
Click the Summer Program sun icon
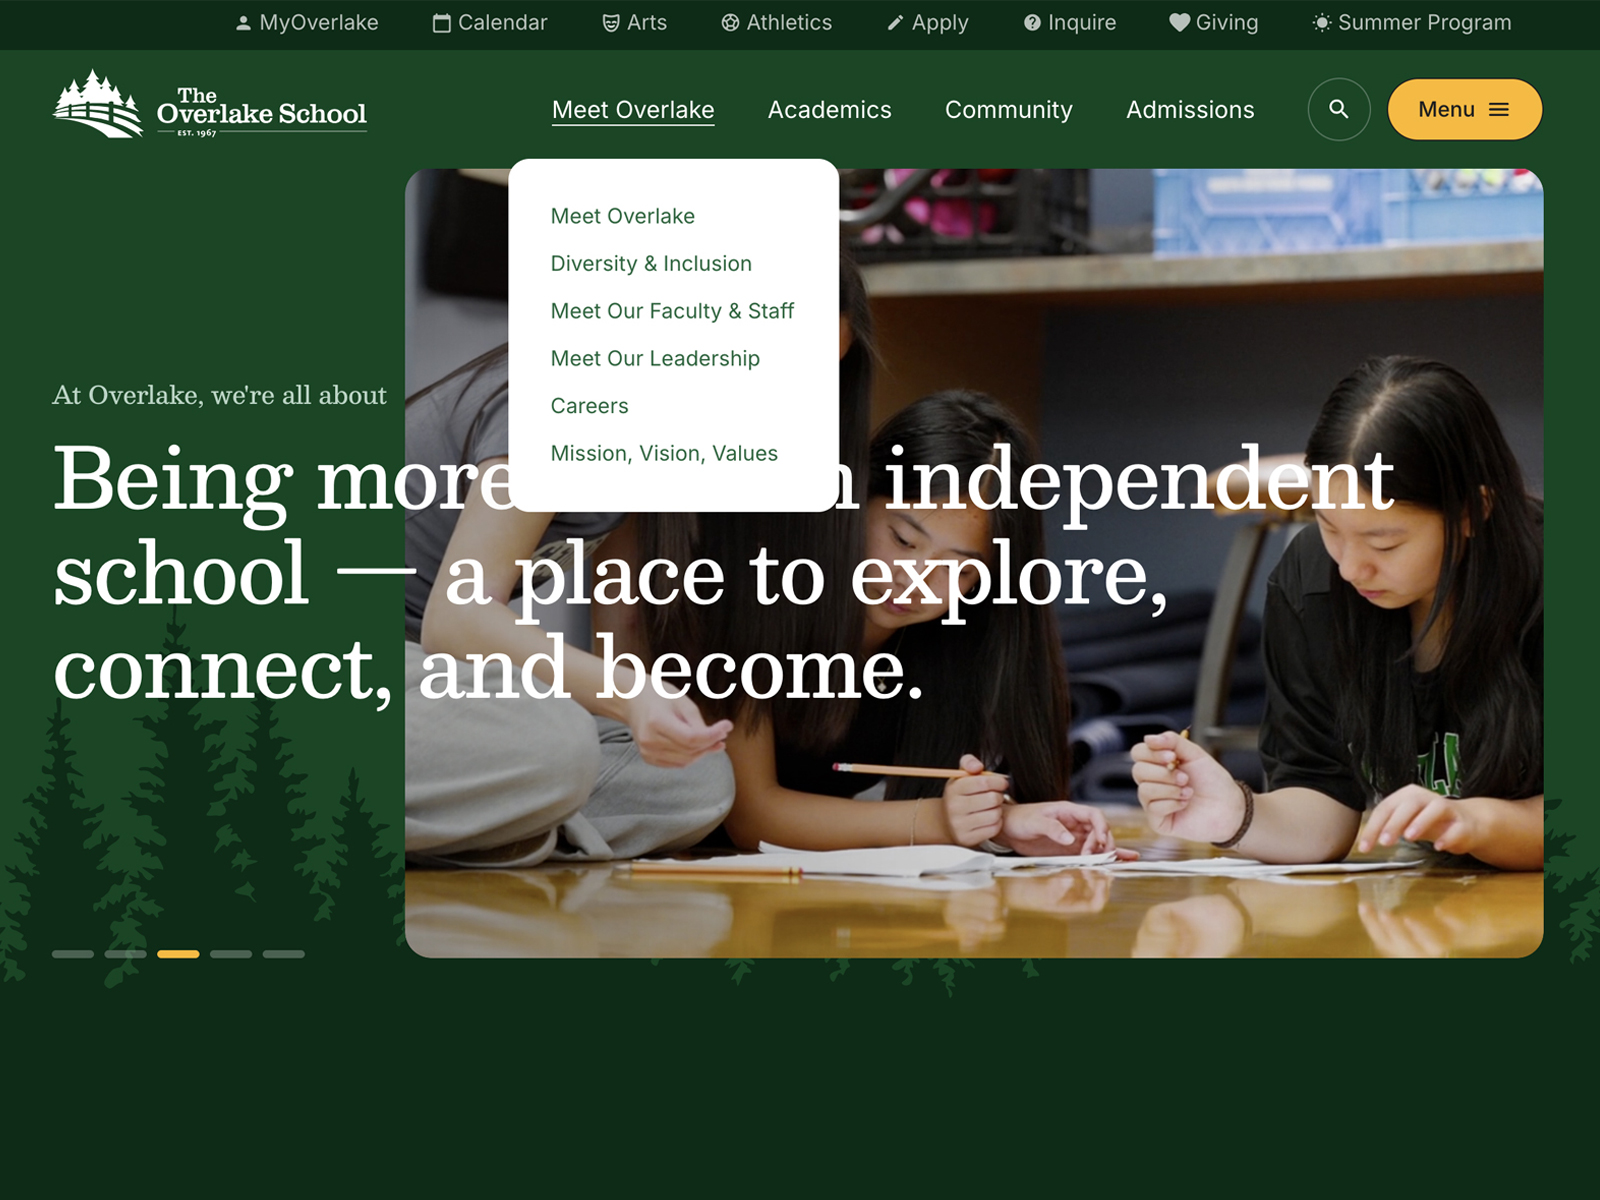coord(1322,23)
